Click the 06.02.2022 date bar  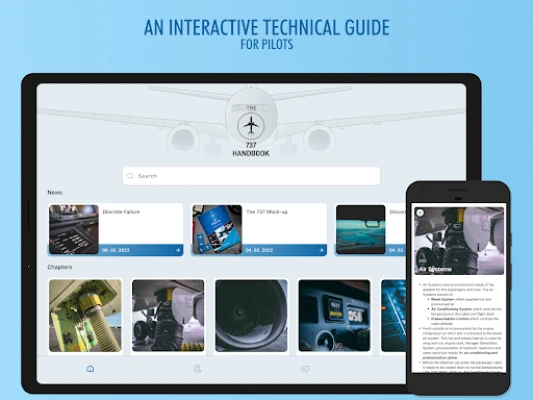tap(141, 250)
